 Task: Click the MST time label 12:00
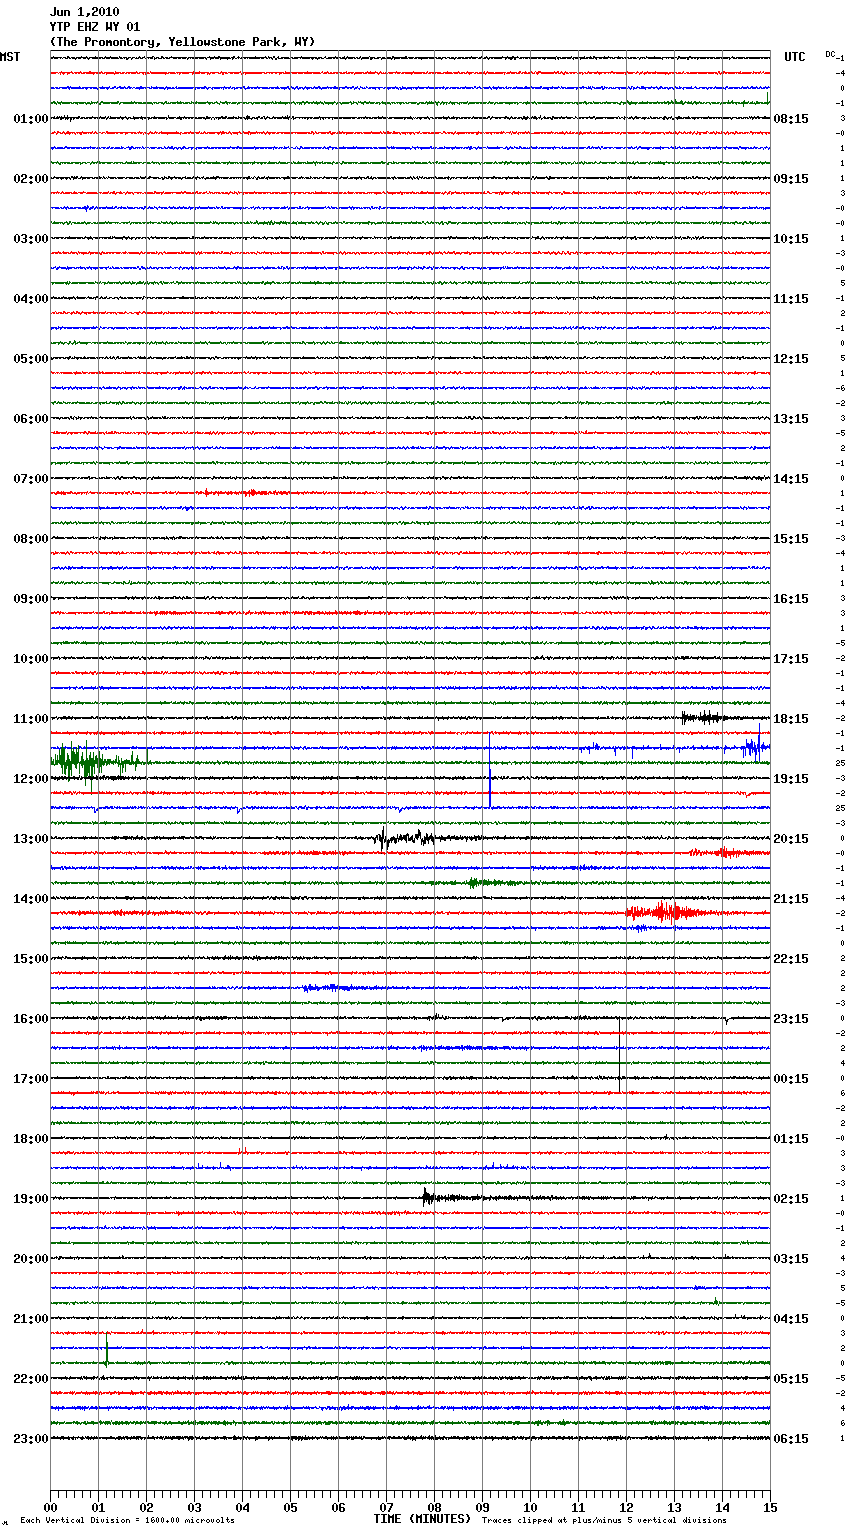31,779
